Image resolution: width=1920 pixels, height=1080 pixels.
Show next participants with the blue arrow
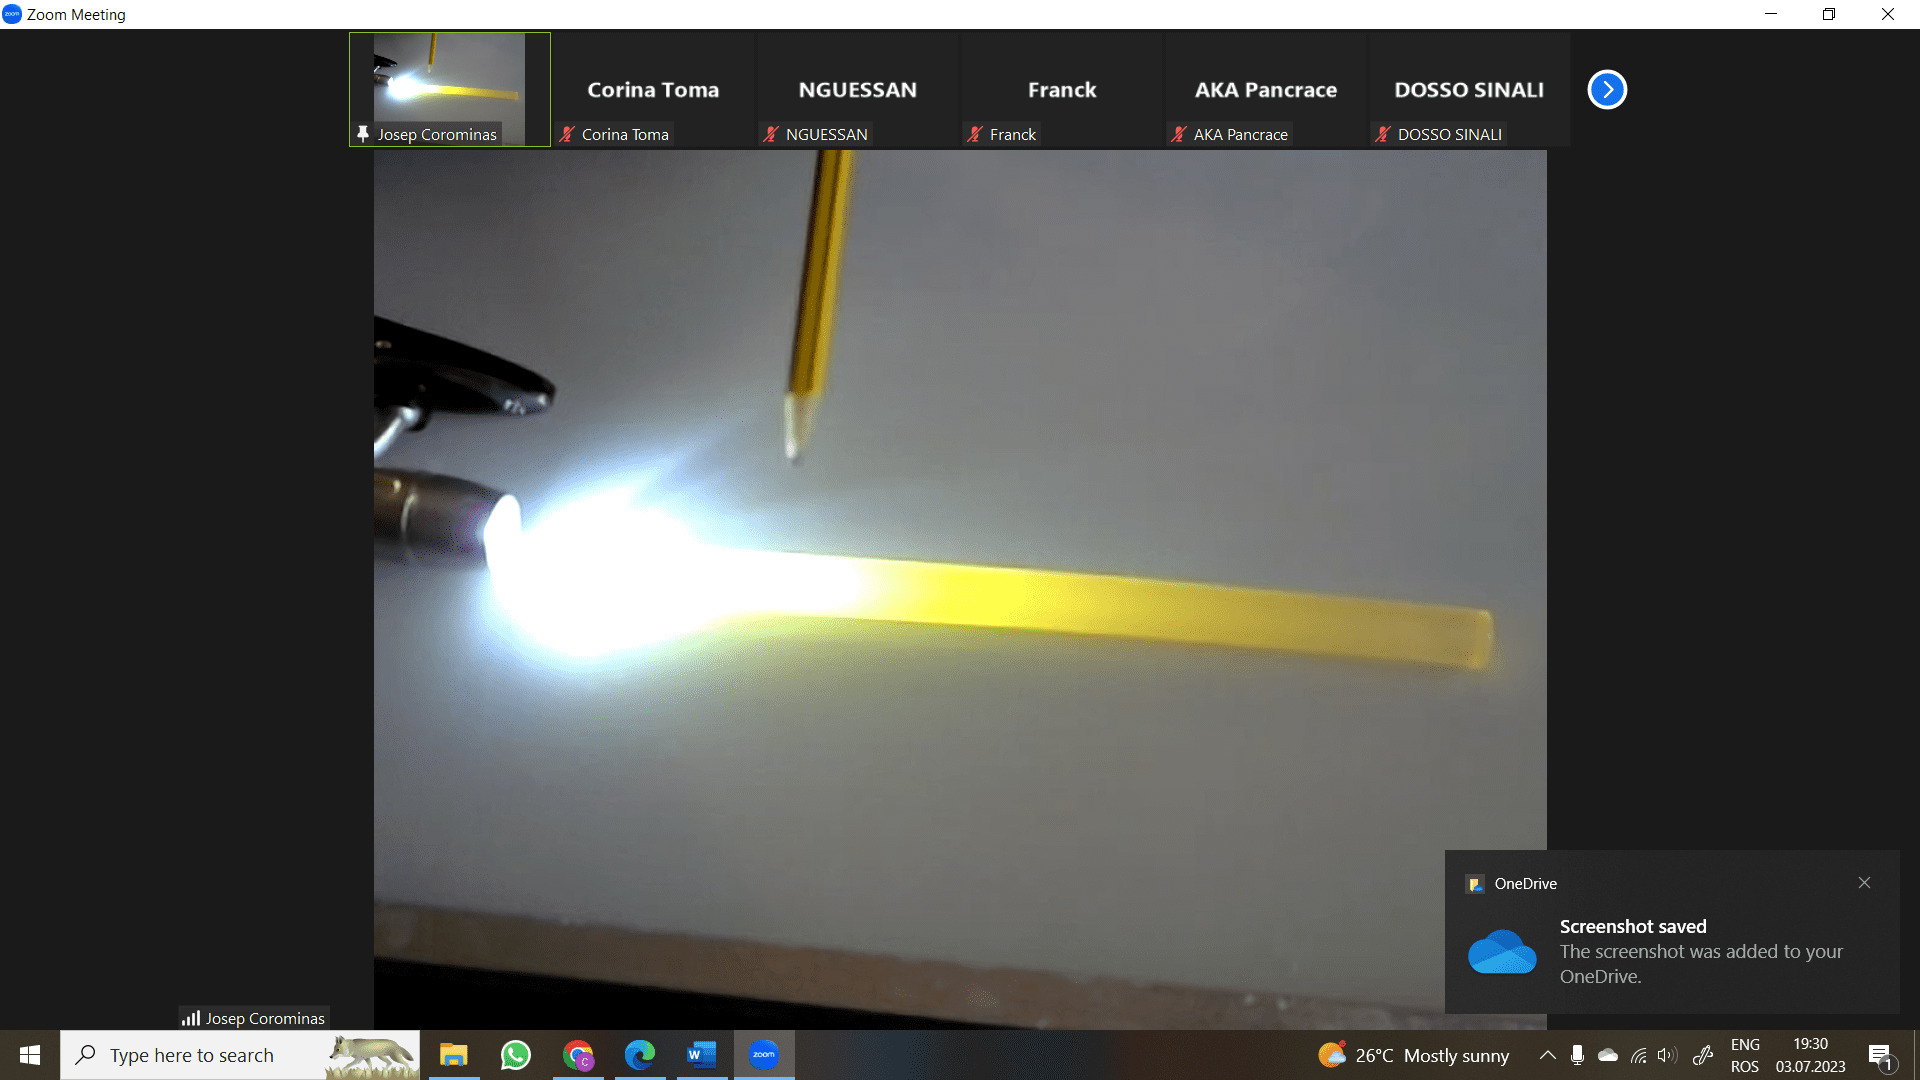1607,90
